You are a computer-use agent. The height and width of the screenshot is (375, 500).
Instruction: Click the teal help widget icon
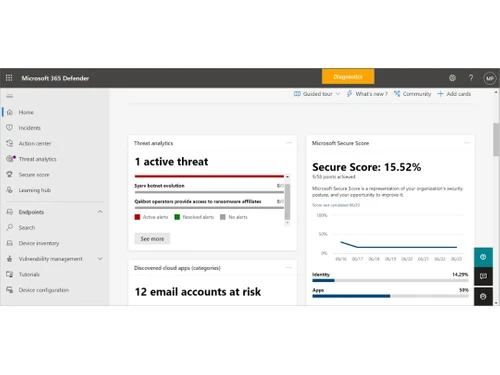(x=483, y=257)
